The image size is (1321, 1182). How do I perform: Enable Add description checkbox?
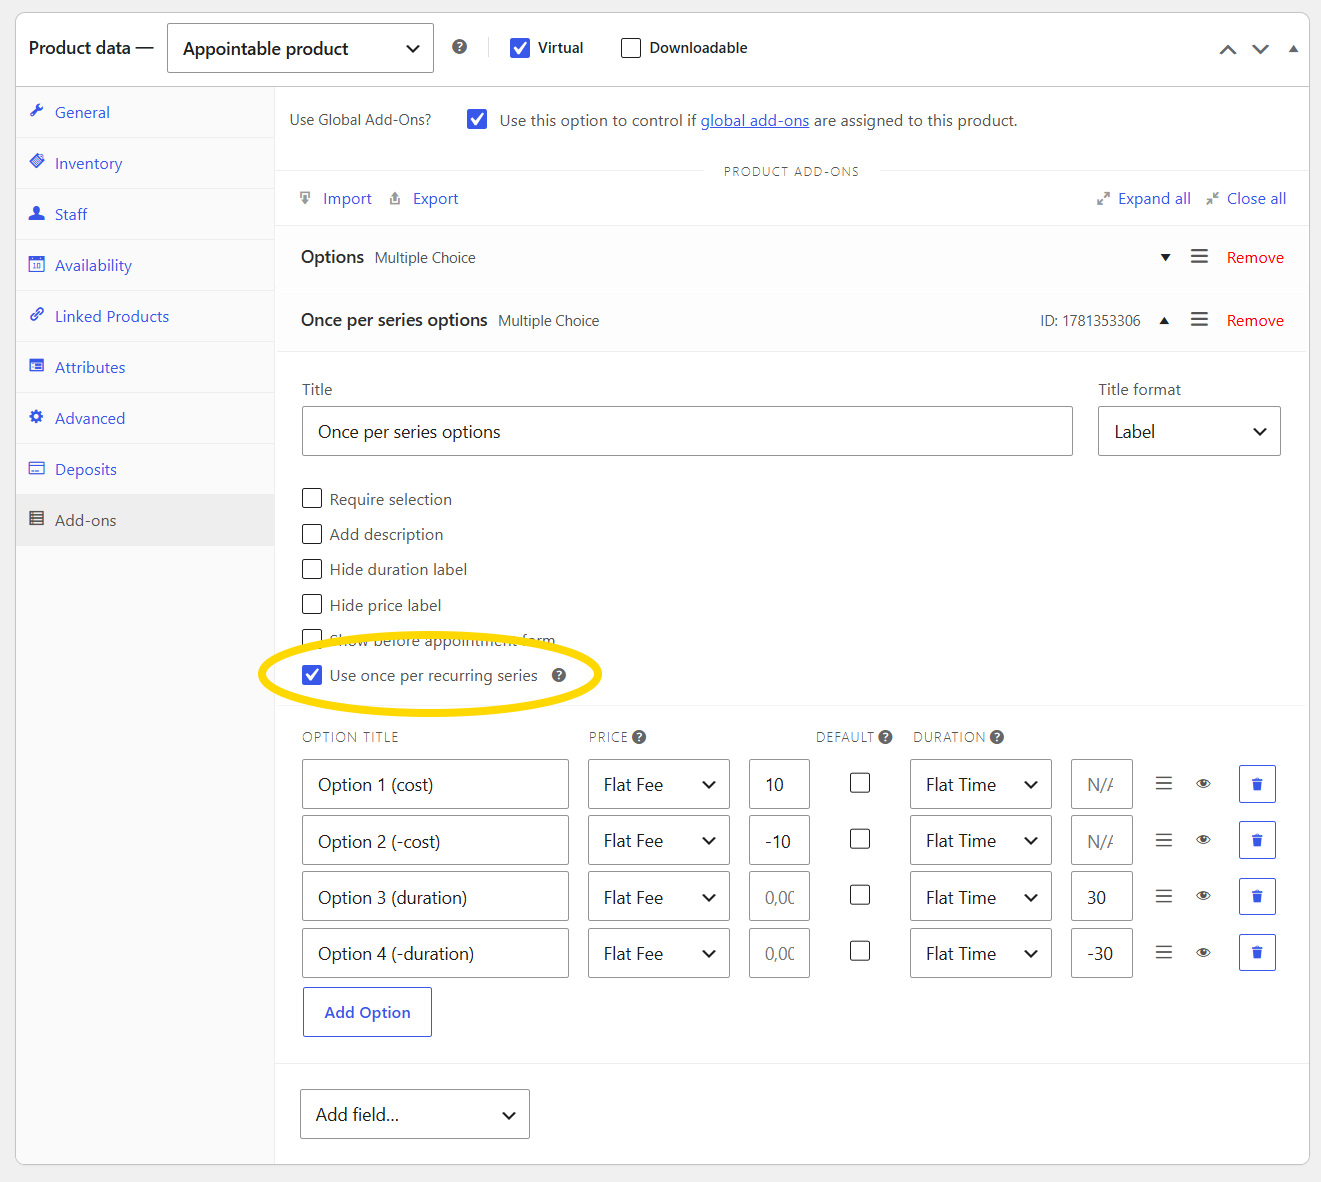(x=312, y=534)
